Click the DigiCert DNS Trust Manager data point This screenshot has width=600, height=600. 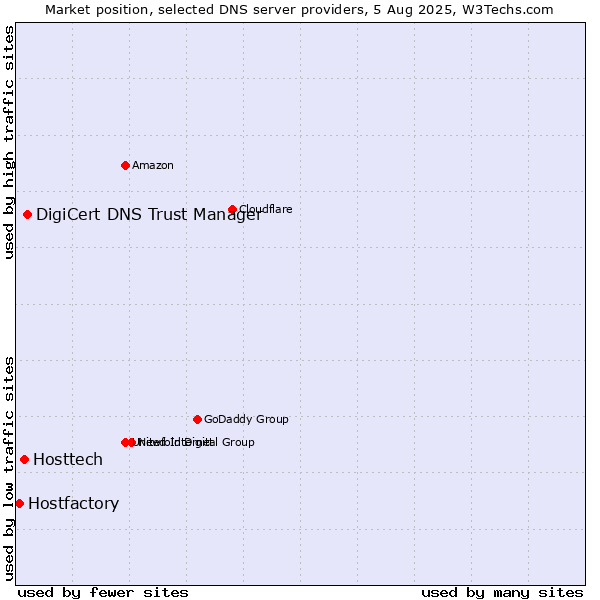(27, 214)
